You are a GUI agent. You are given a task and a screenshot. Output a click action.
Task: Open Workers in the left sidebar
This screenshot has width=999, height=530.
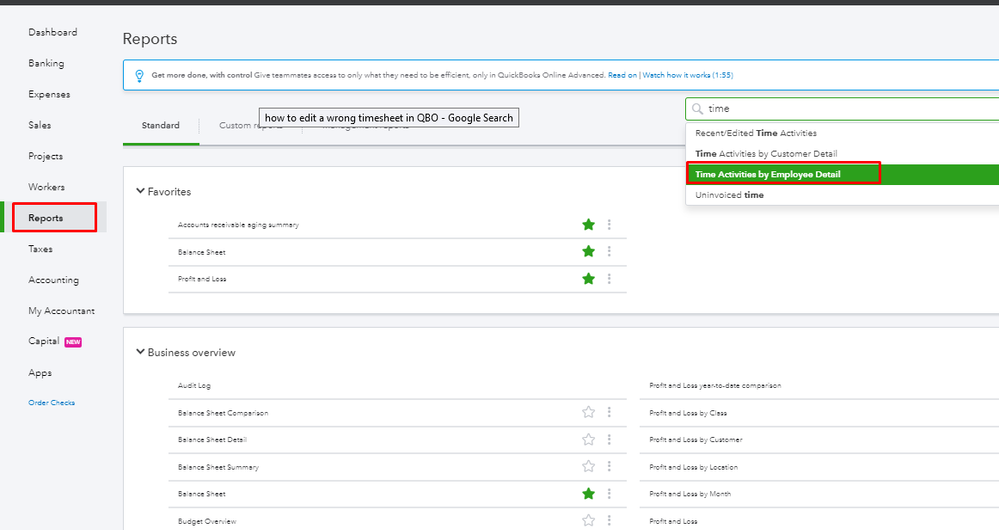click(x=46, y=187)
